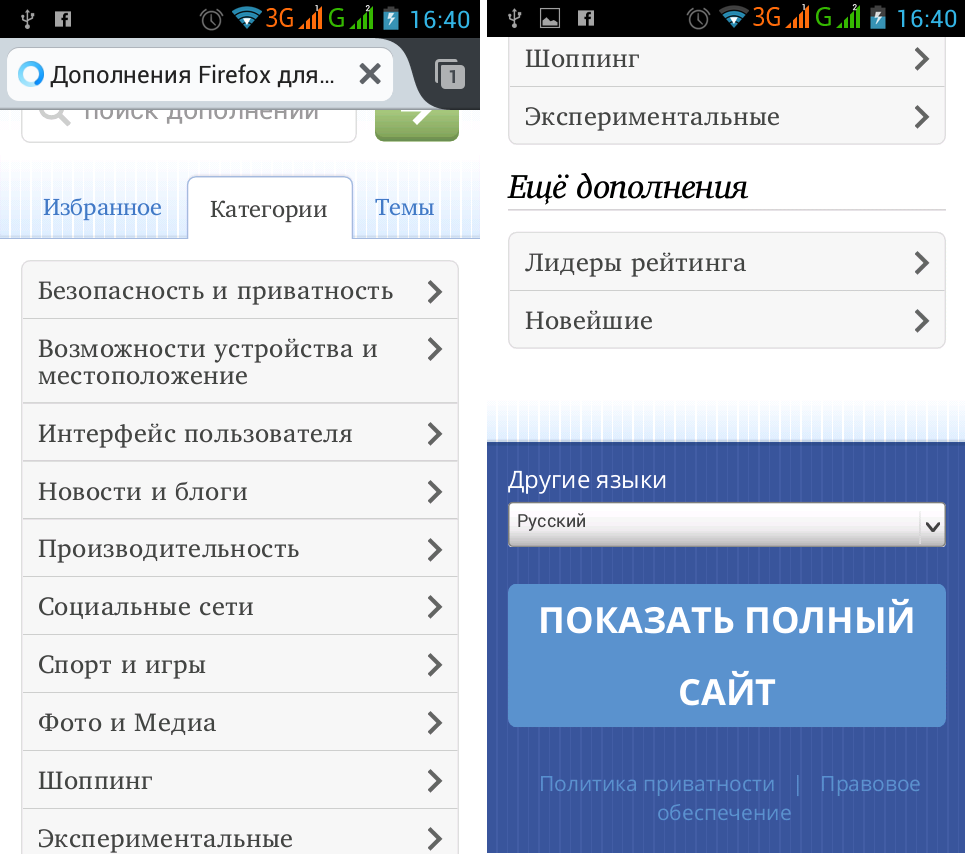This screenshot has width=965, height=854.
Task: Switch to the Избранное tab
Action: pyautogui.click(x=102, y=207)
